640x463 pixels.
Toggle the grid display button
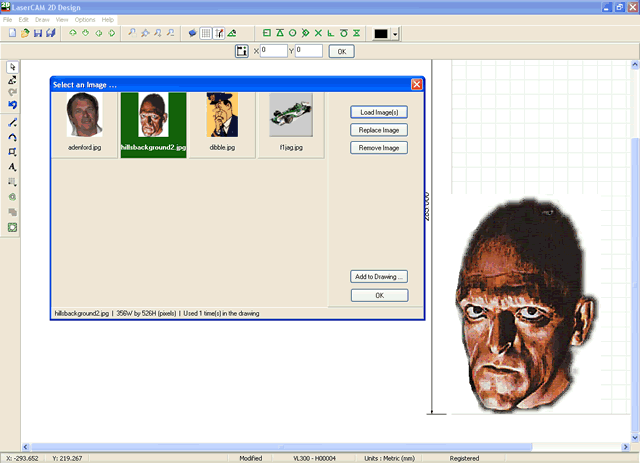pos(206,33)
